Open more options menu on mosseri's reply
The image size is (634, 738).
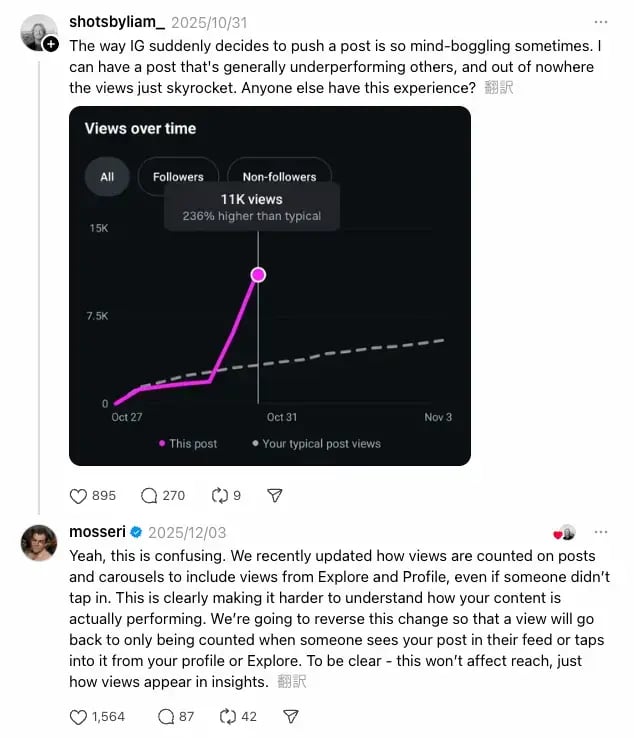pyautogui.click(x=600, y=532)
